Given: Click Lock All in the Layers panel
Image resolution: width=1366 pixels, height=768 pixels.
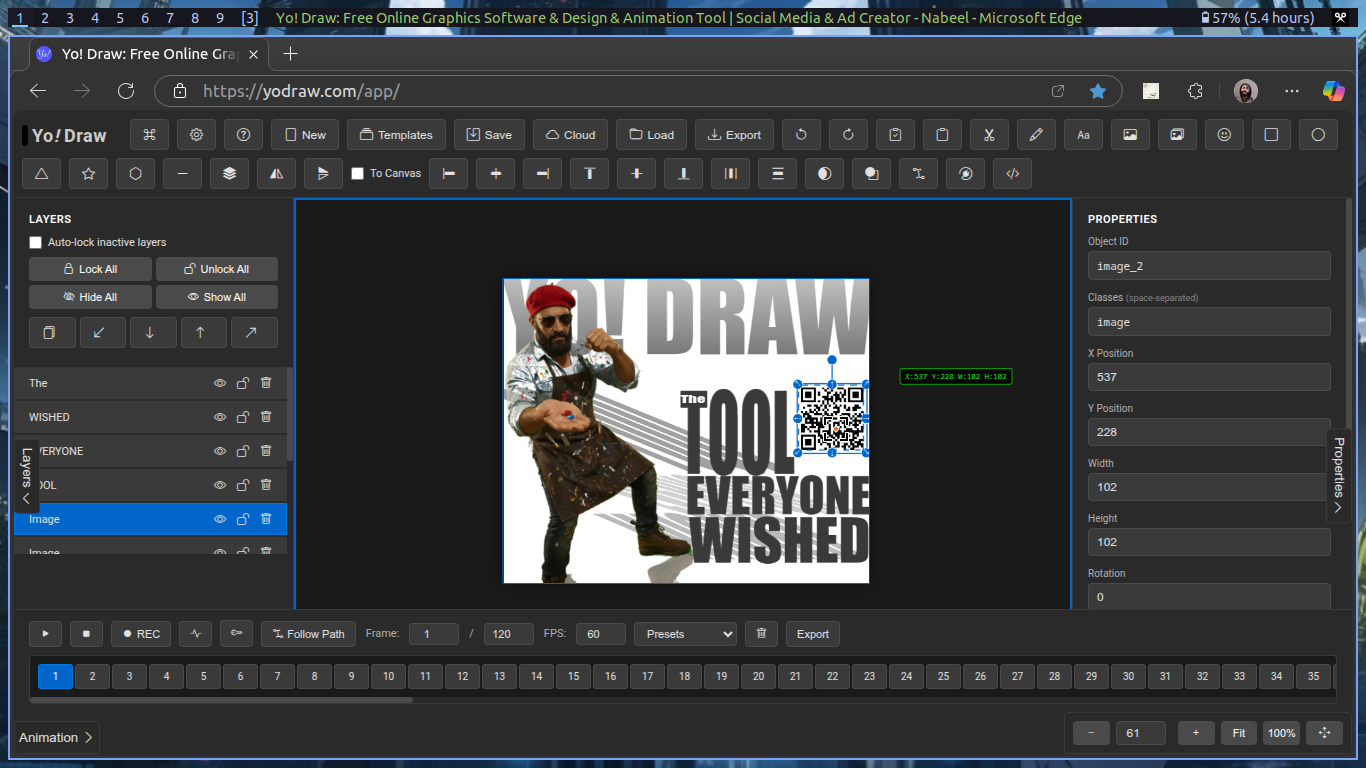Looking at the screenshot, I should tap(89, 268).
